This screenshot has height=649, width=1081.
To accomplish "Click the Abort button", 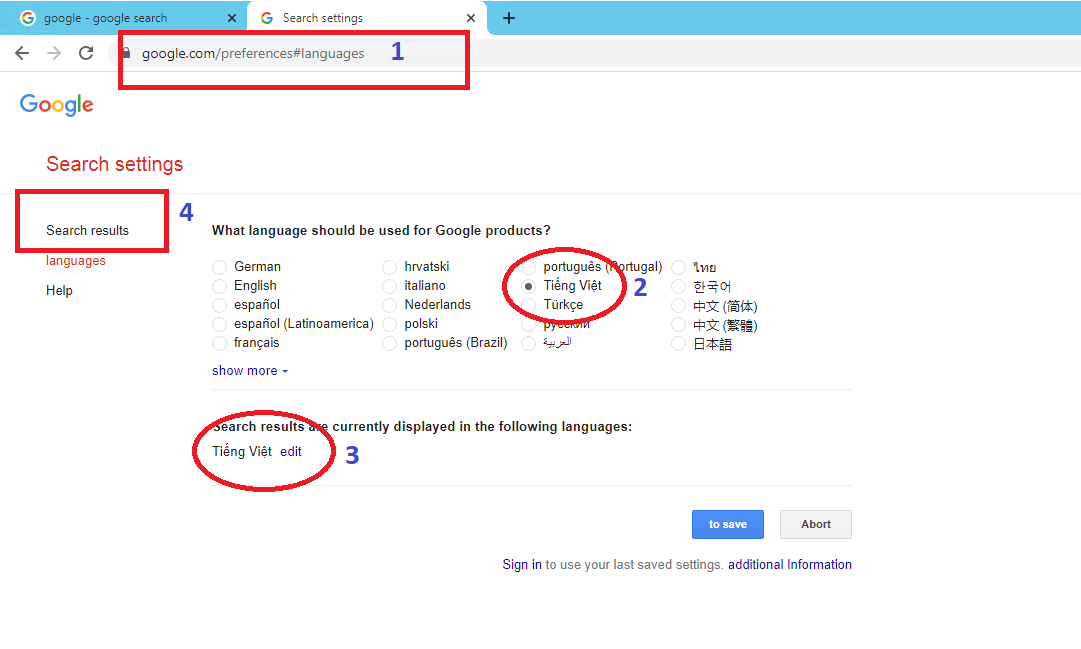I will 816,524.
